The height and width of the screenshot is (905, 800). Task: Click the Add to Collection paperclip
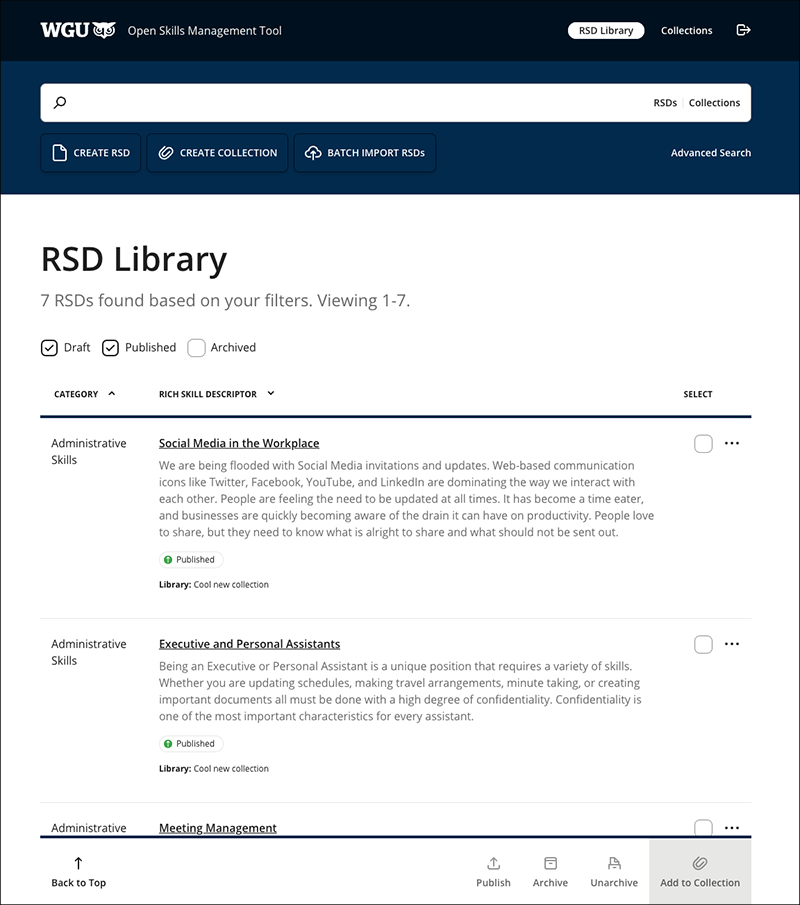[x=700, y=864]
